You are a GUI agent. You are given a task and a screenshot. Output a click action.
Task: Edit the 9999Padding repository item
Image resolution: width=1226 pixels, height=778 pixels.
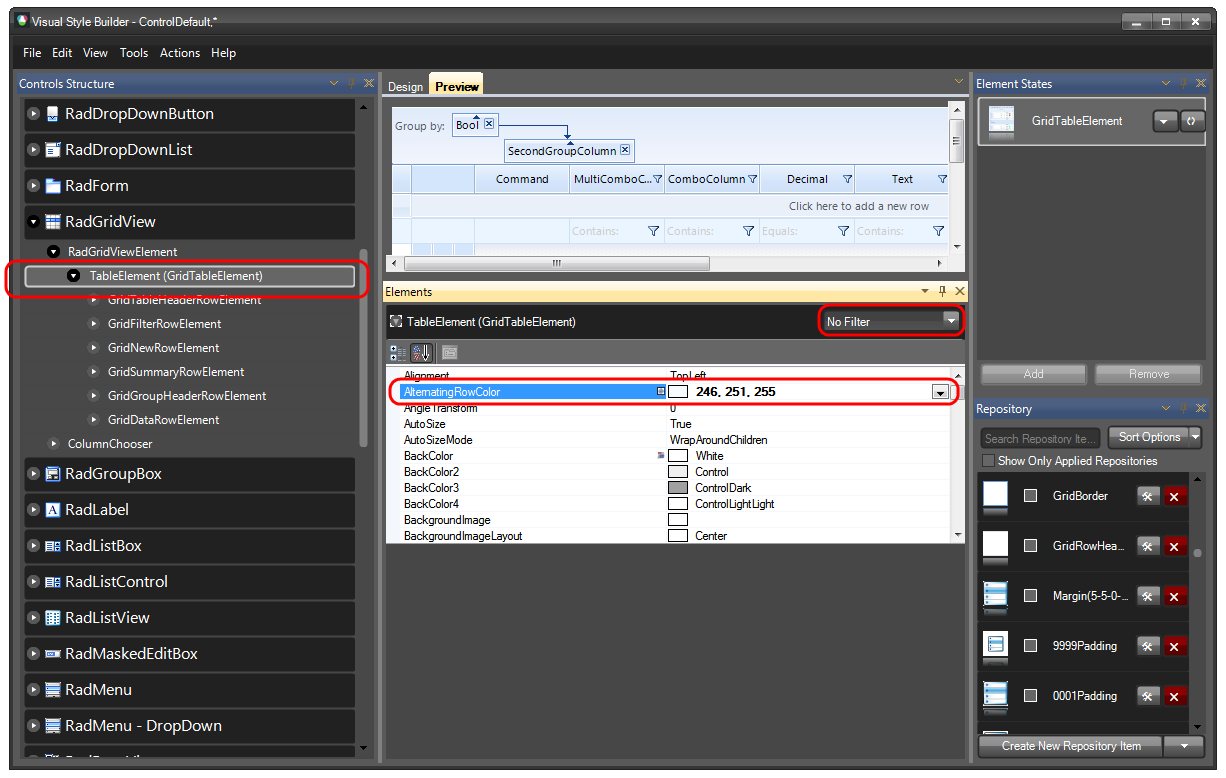coord(1148,646)
